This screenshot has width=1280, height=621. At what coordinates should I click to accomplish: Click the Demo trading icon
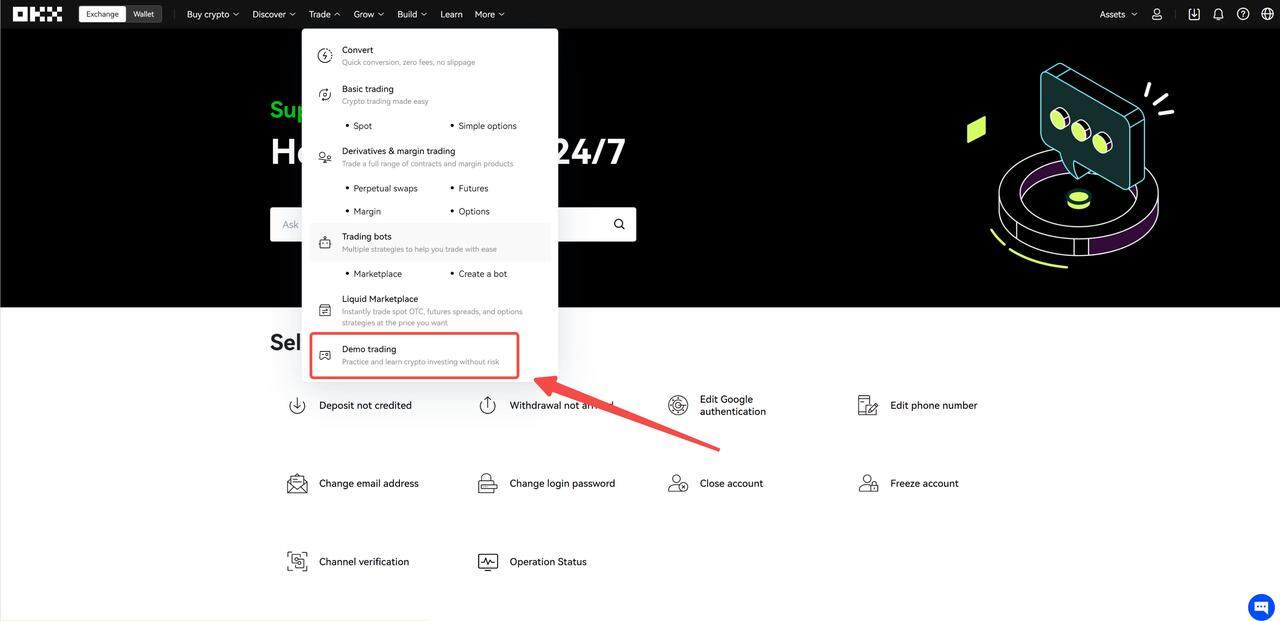(x=325, y=355)
